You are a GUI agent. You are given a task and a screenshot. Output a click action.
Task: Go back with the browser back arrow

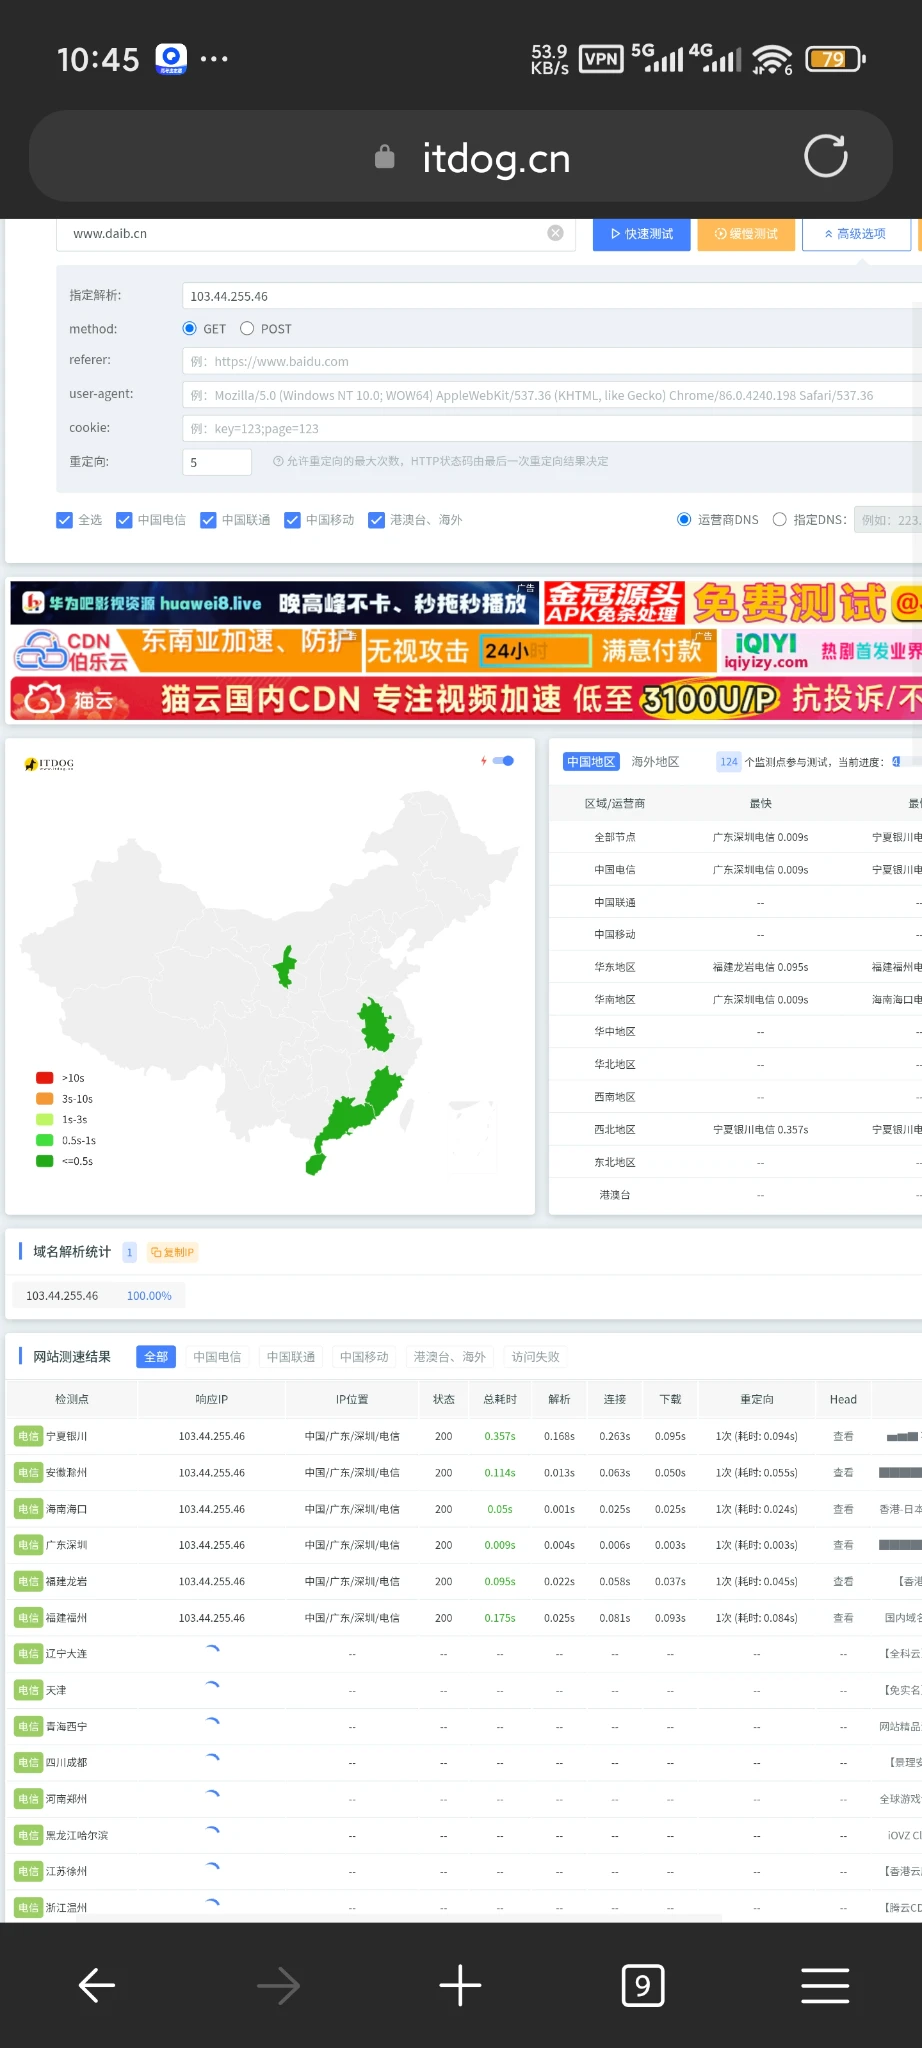pos(97,1985)
